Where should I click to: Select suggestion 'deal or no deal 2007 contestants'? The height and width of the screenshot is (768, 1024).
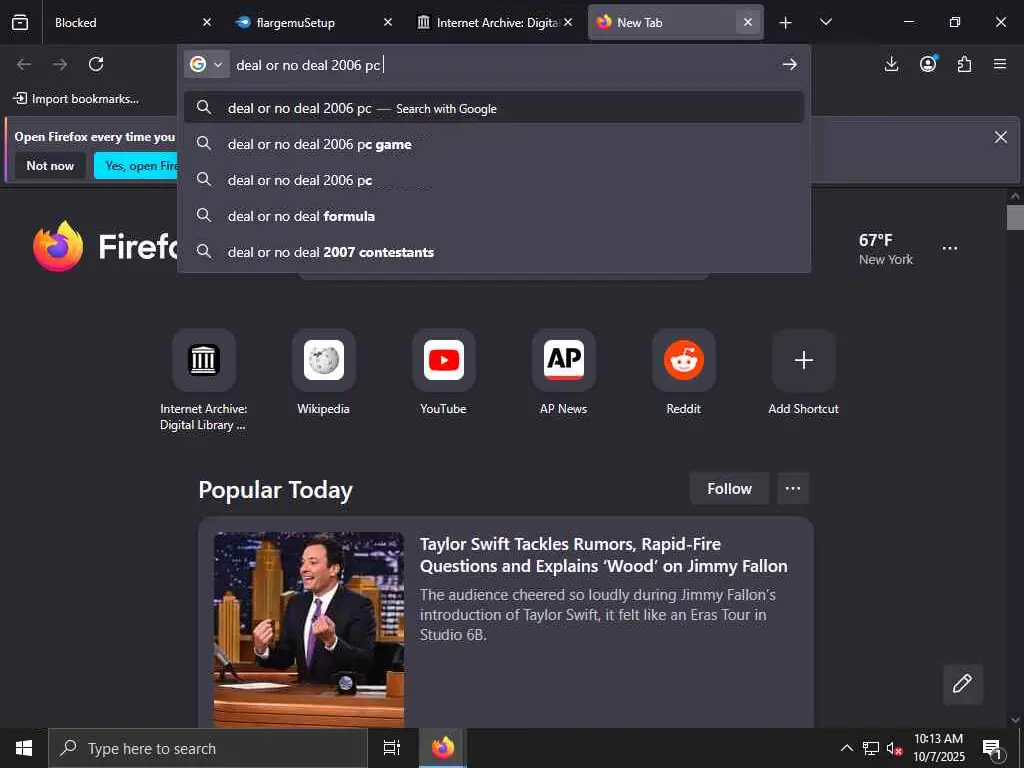tap(494, 252)
